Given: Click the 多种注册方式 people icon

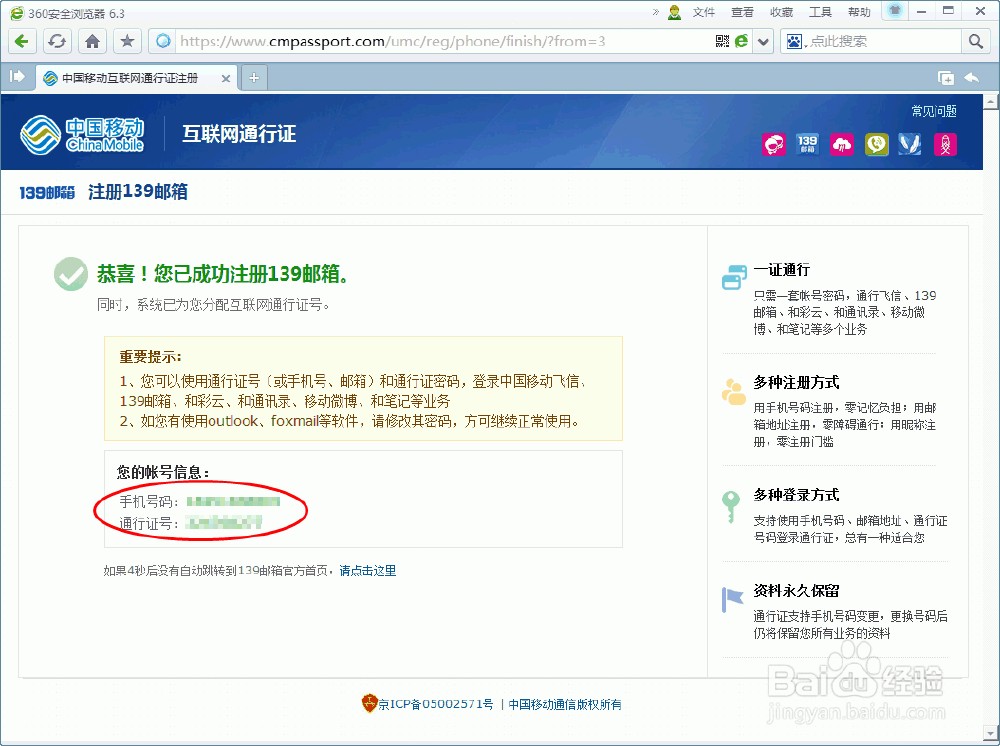Looking at the screenshot, I should (733, 391).
